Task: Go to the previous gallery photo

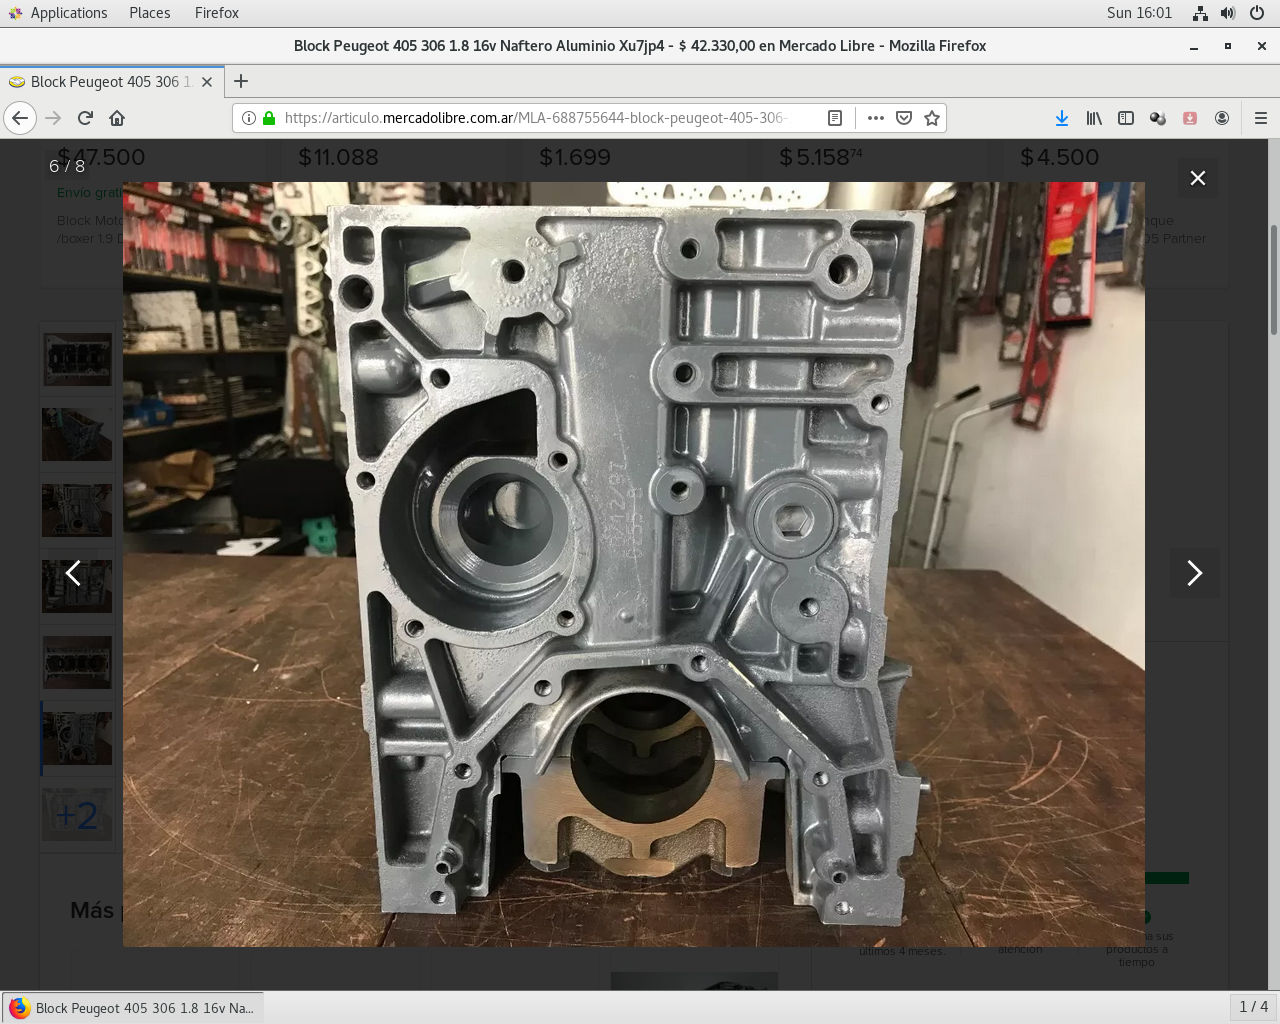Action: [73, 573]
